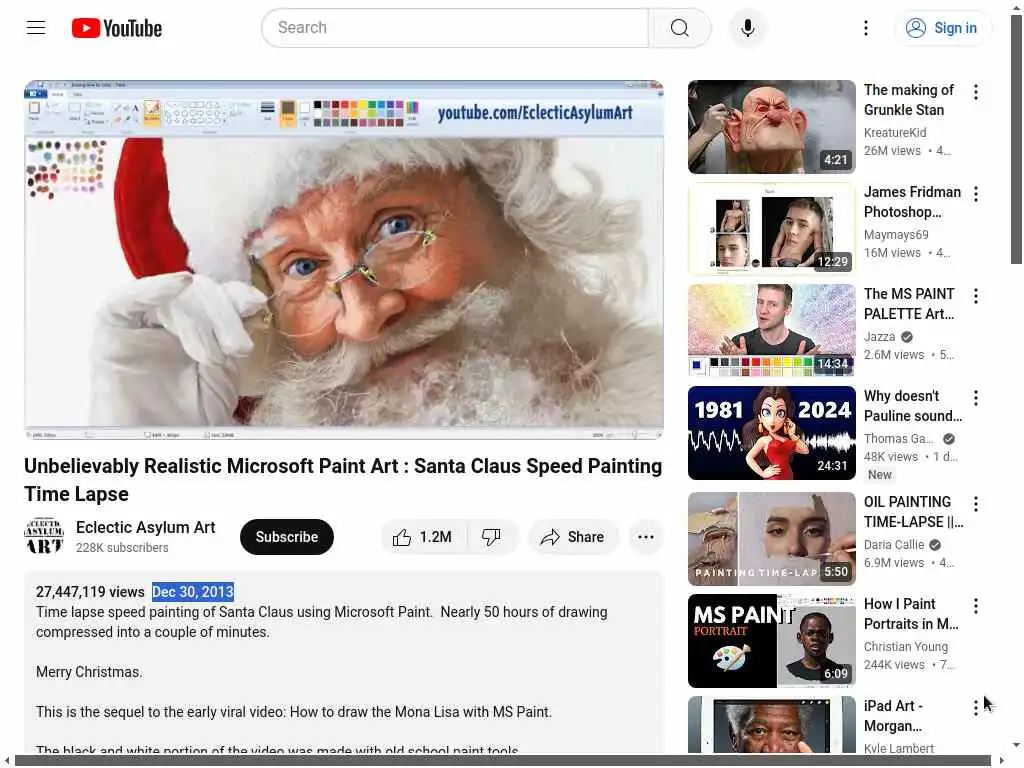Click scroll left arrow of horizontal scrollbar
Screen dimensions: 1024x768
coord(6,761)
